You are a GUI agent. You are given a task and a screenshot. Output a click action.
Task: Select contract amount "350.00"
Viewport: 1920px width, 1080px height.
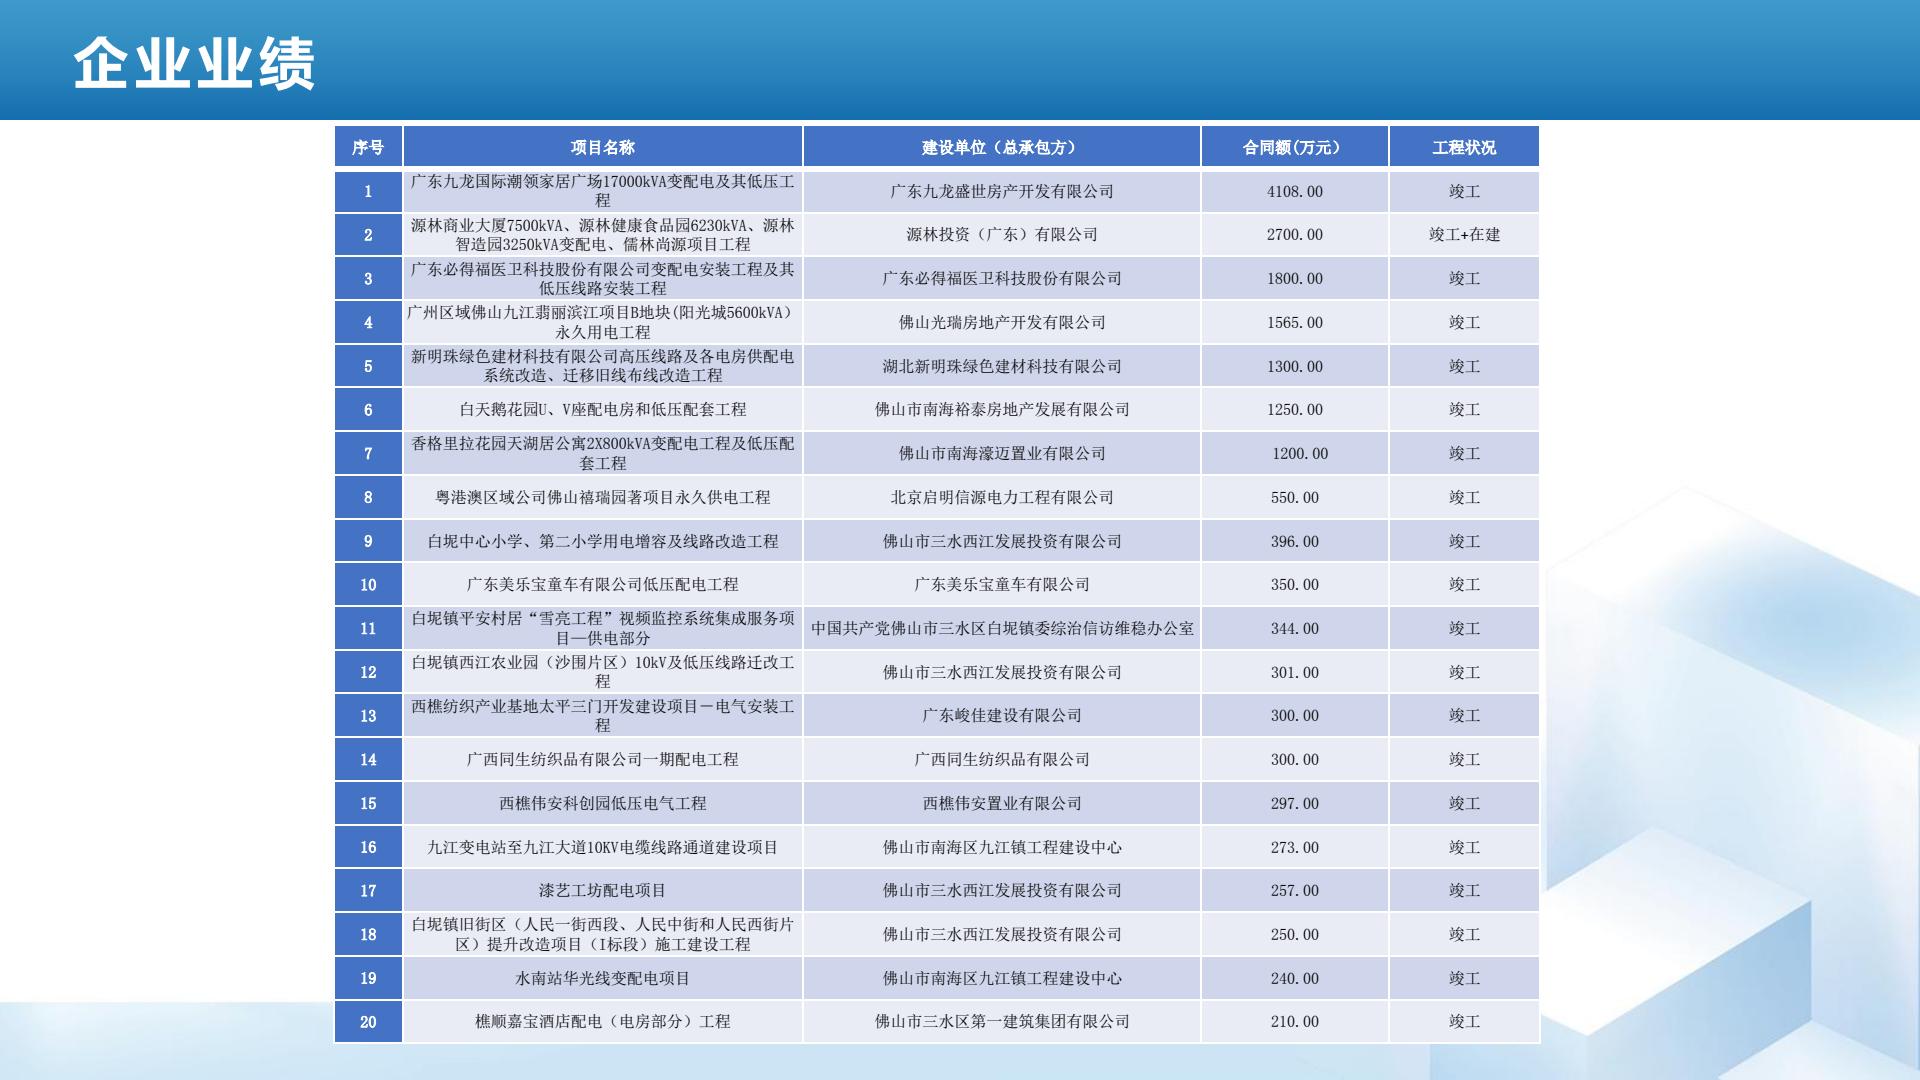pyautogui.click(x=1295, y=584)
